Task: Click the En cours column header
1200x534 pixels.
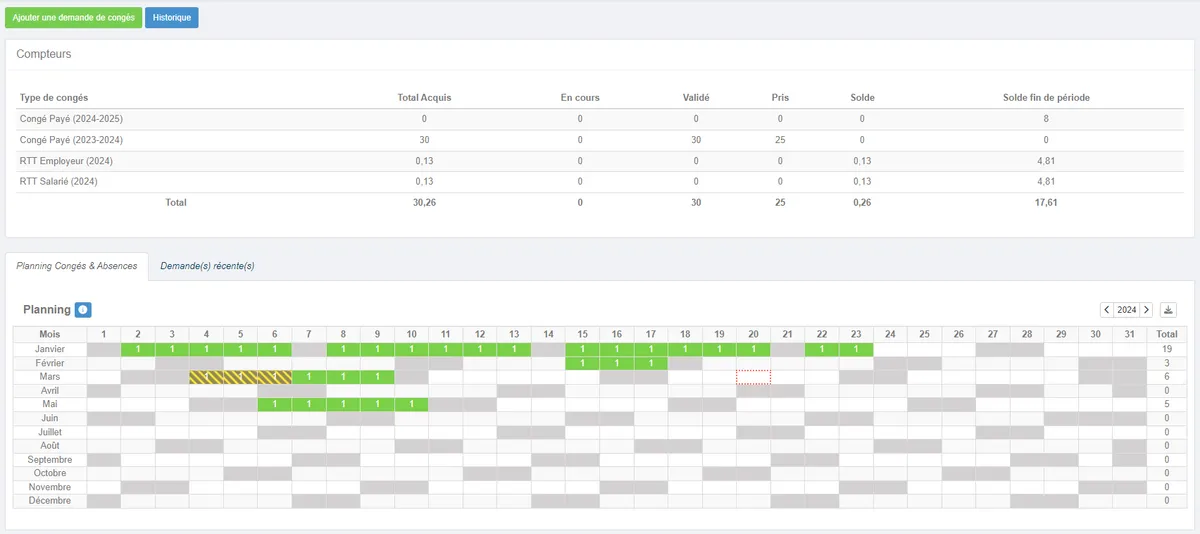Action: coord(580,98)
